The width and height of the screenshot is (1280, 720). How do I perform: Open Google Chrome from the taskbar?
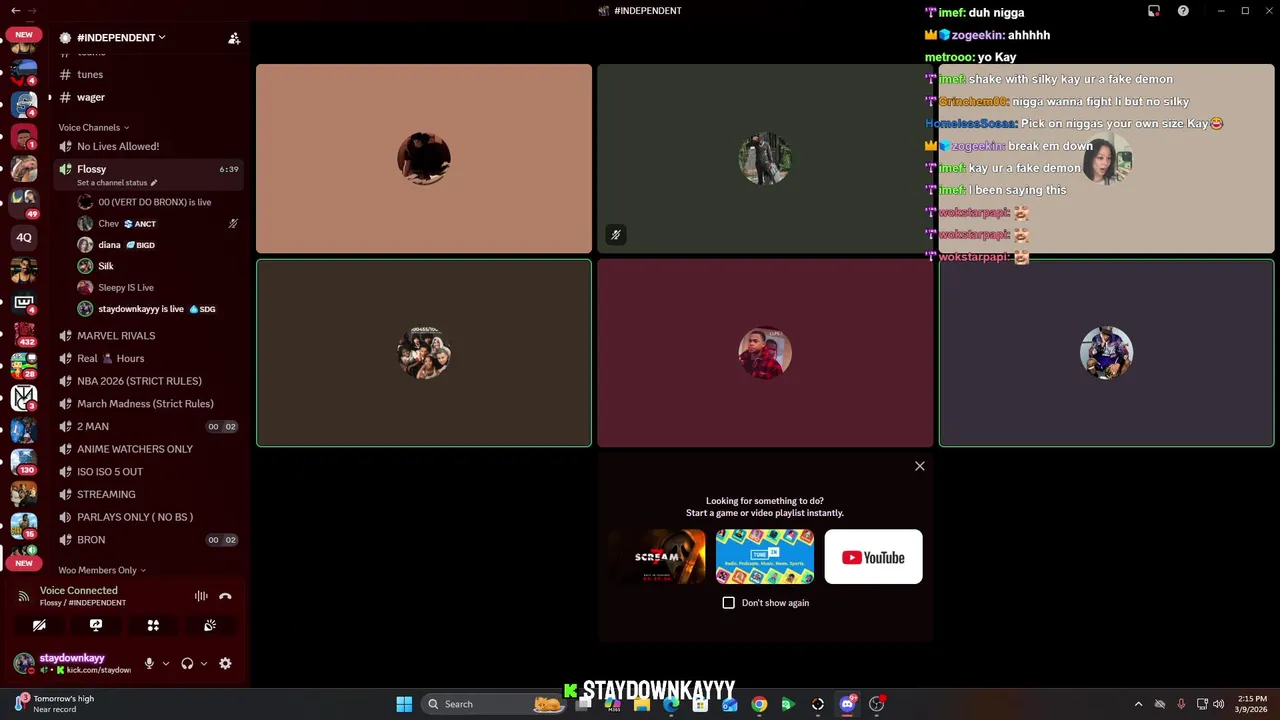click(759, 704)
